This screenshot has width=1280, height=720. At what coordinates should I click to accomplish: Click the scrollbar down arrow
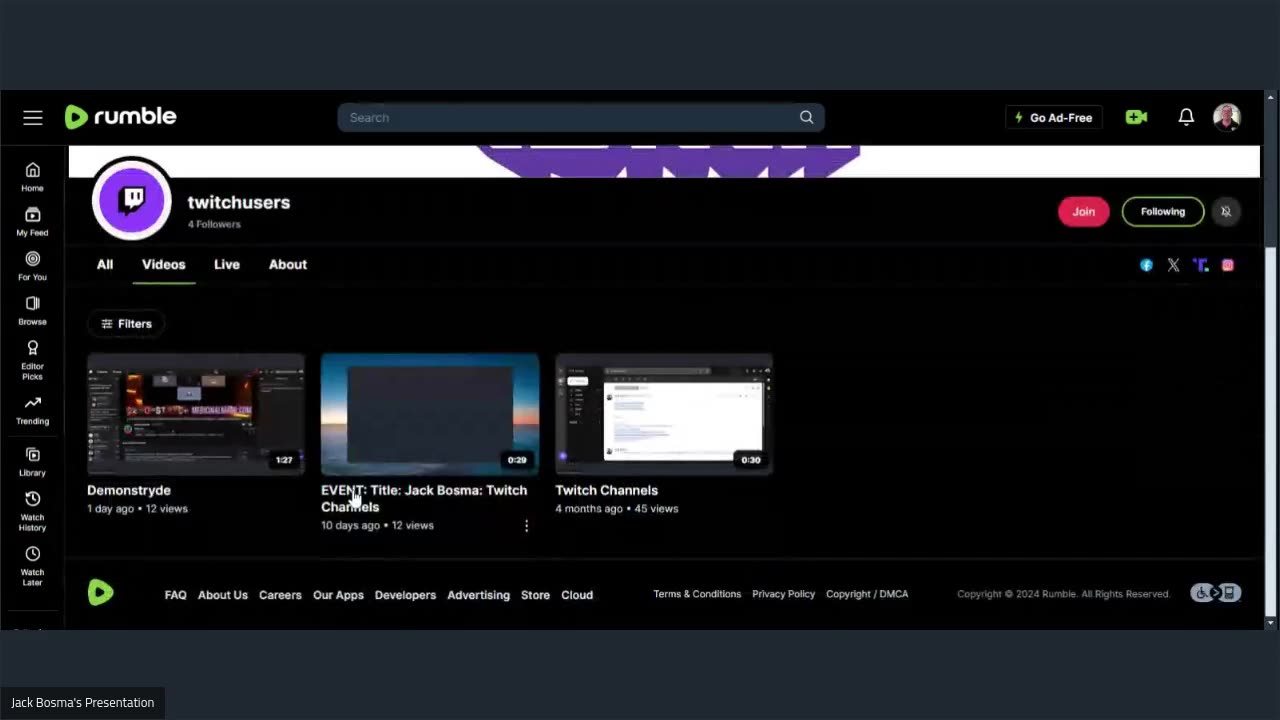(1270, 623)
